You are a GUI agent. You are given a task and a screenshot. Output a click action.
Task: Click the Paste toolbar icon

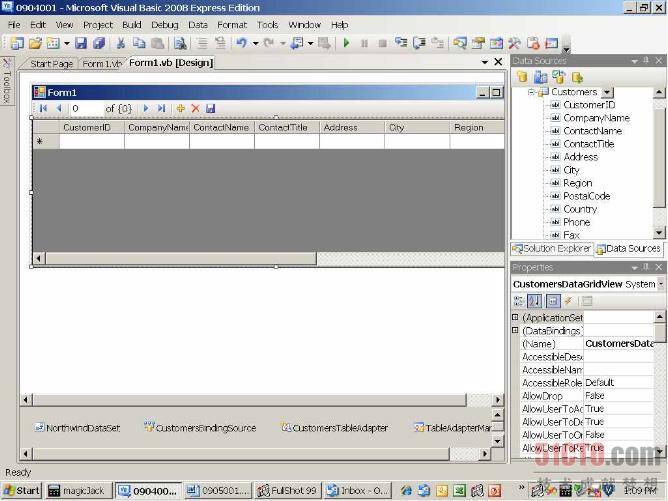[x=158, y=43]
